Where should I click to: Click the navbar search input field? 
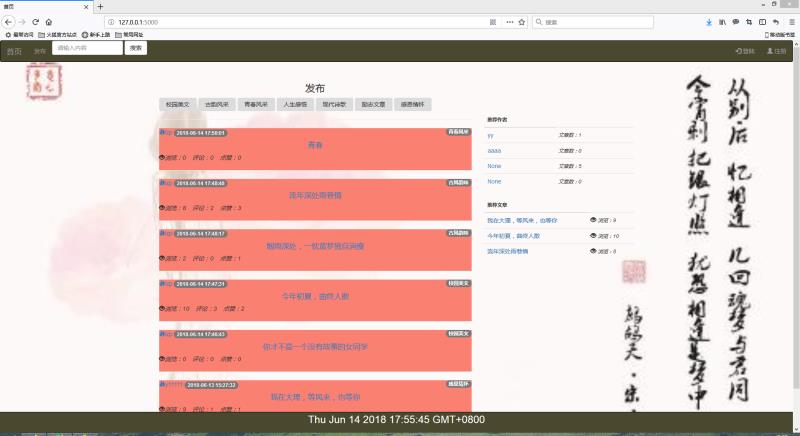click(87, 48)
